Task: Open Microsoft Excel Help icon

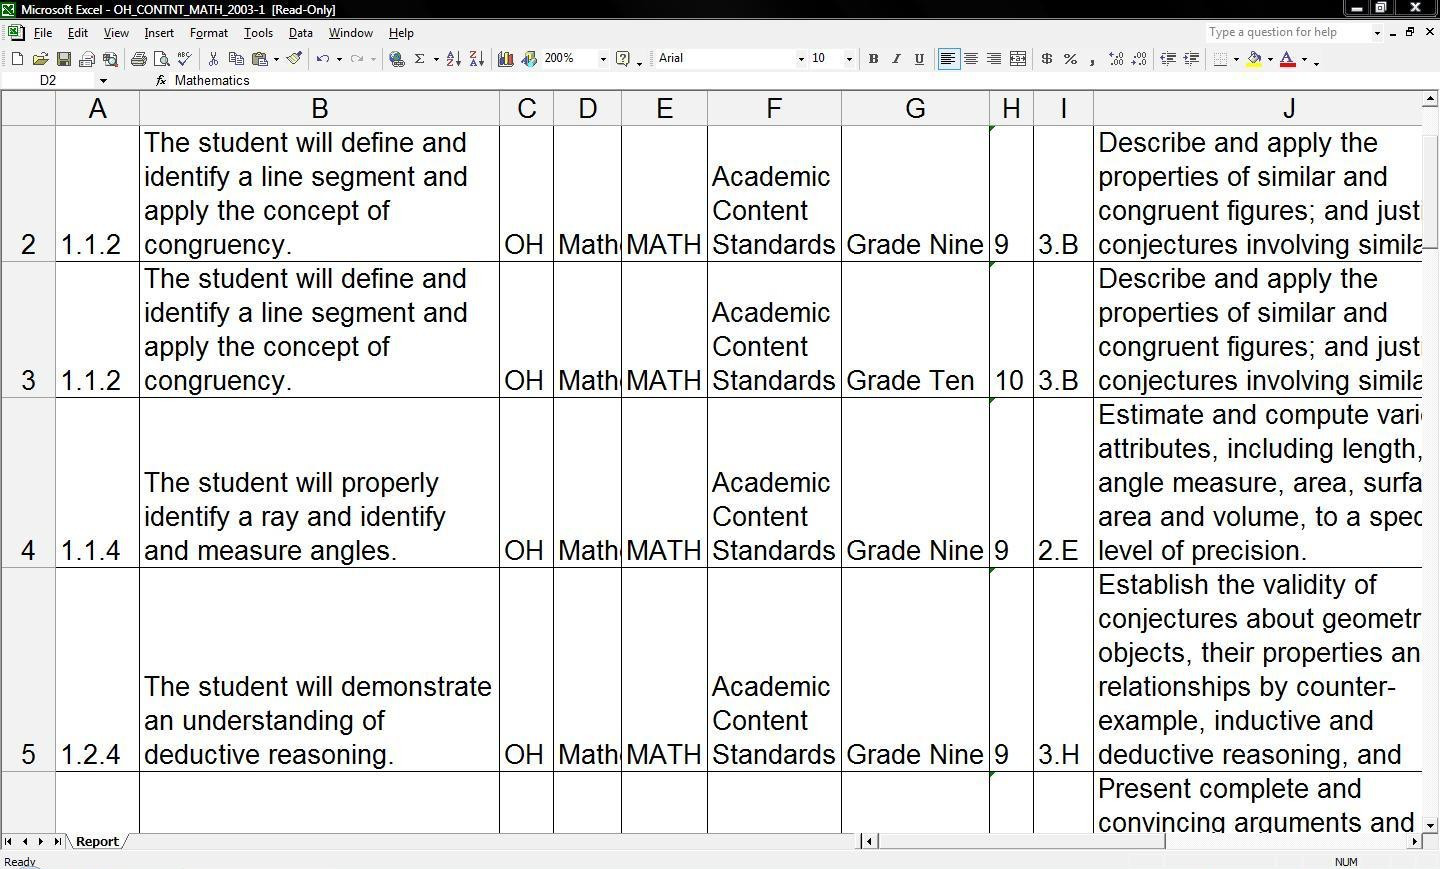Action: pos(623,59)
